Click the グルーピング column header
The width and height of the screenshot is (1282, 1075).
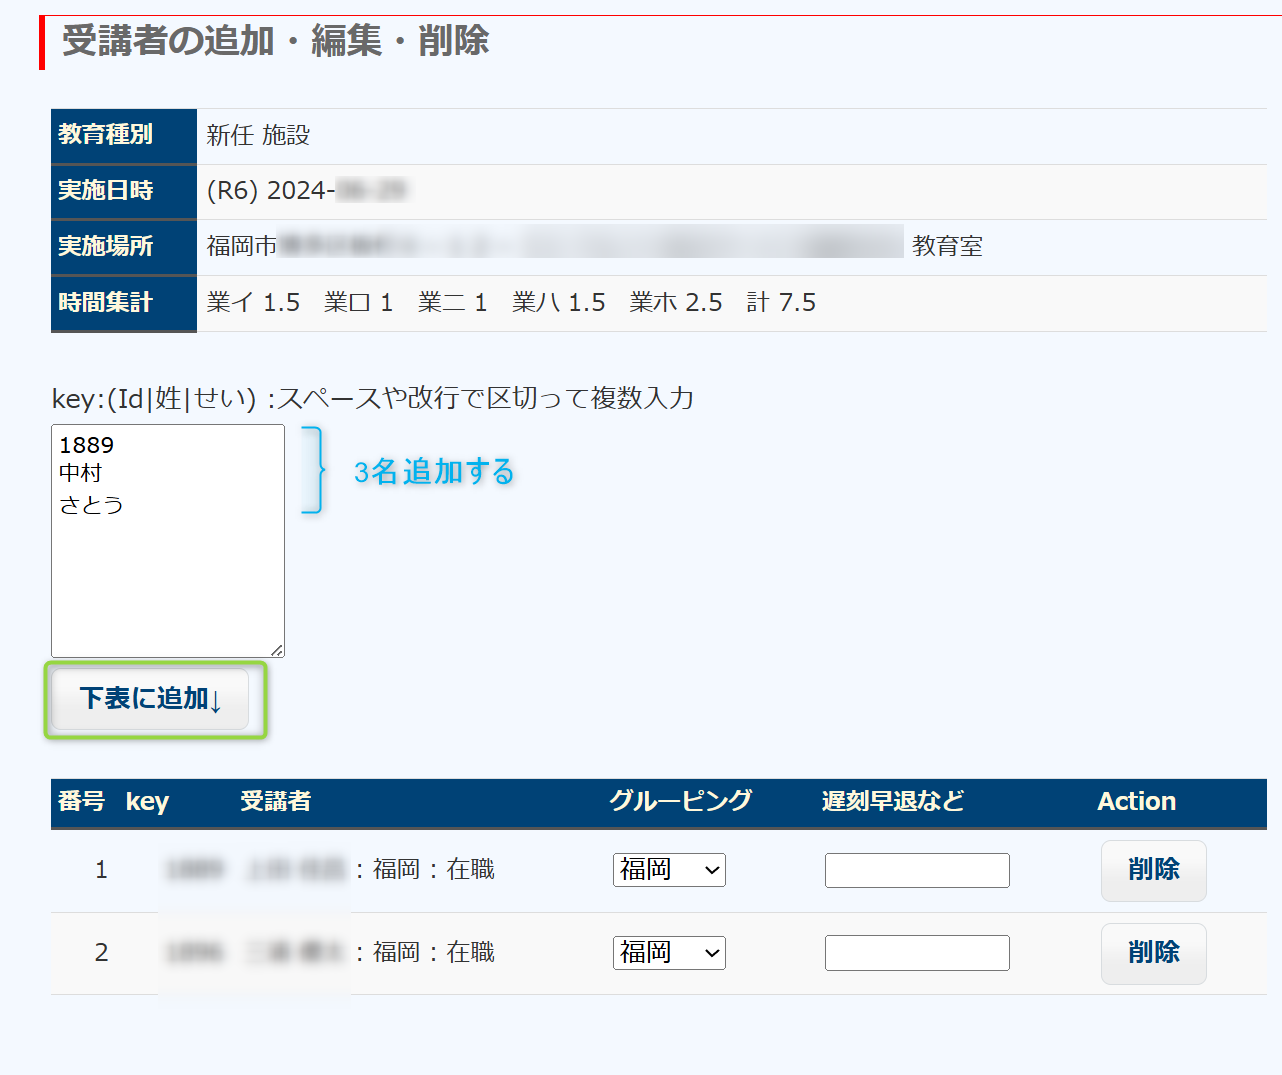(x=680, y=802)
